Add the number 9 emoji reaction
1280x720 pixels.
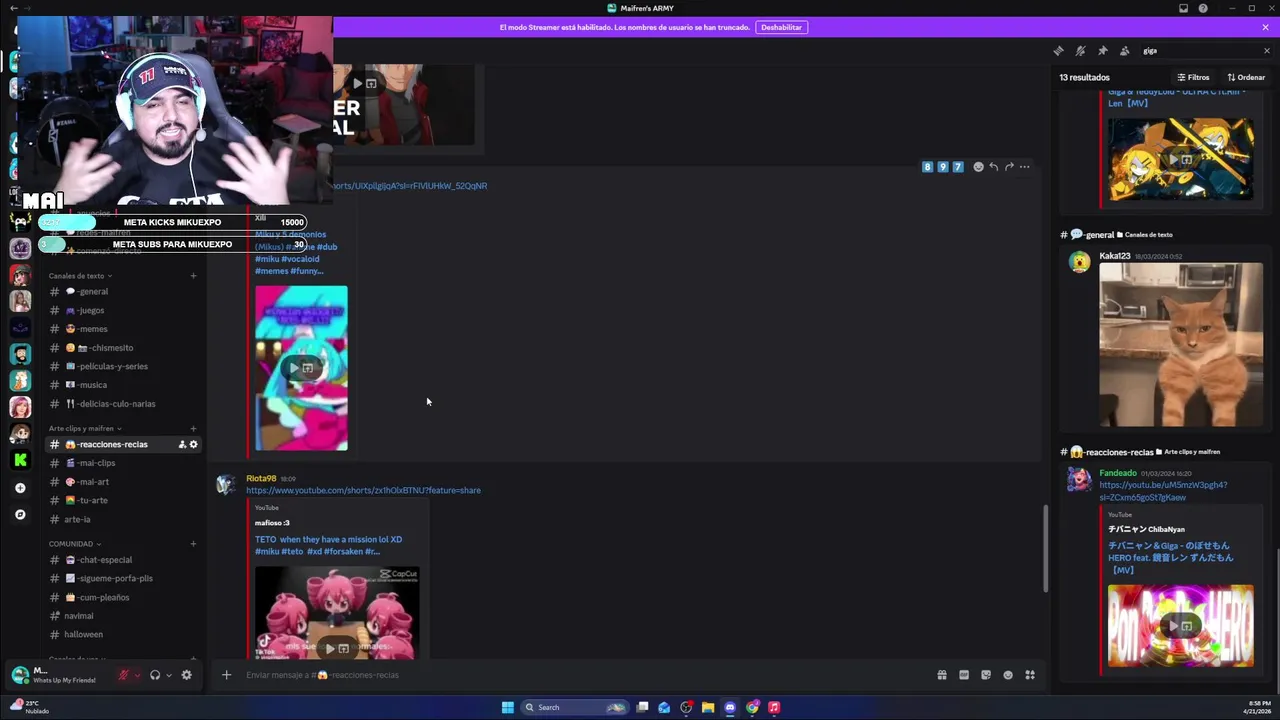tap(942, 167)
